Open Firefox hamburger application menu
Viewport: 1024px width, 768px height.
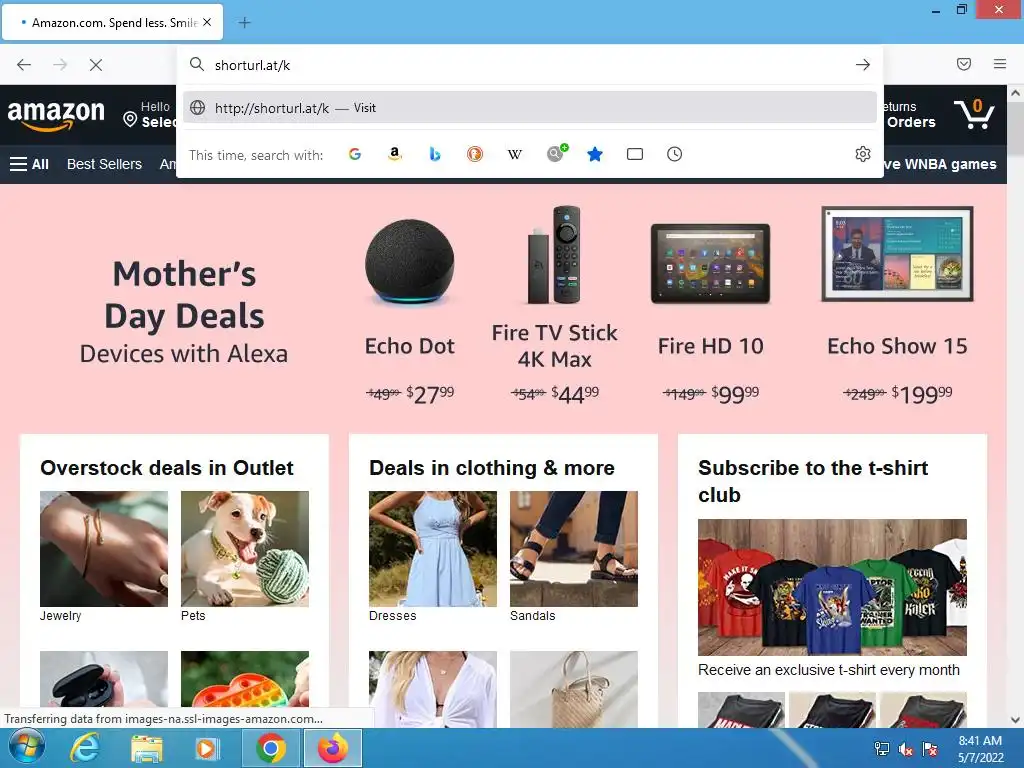coord(1000,64)
